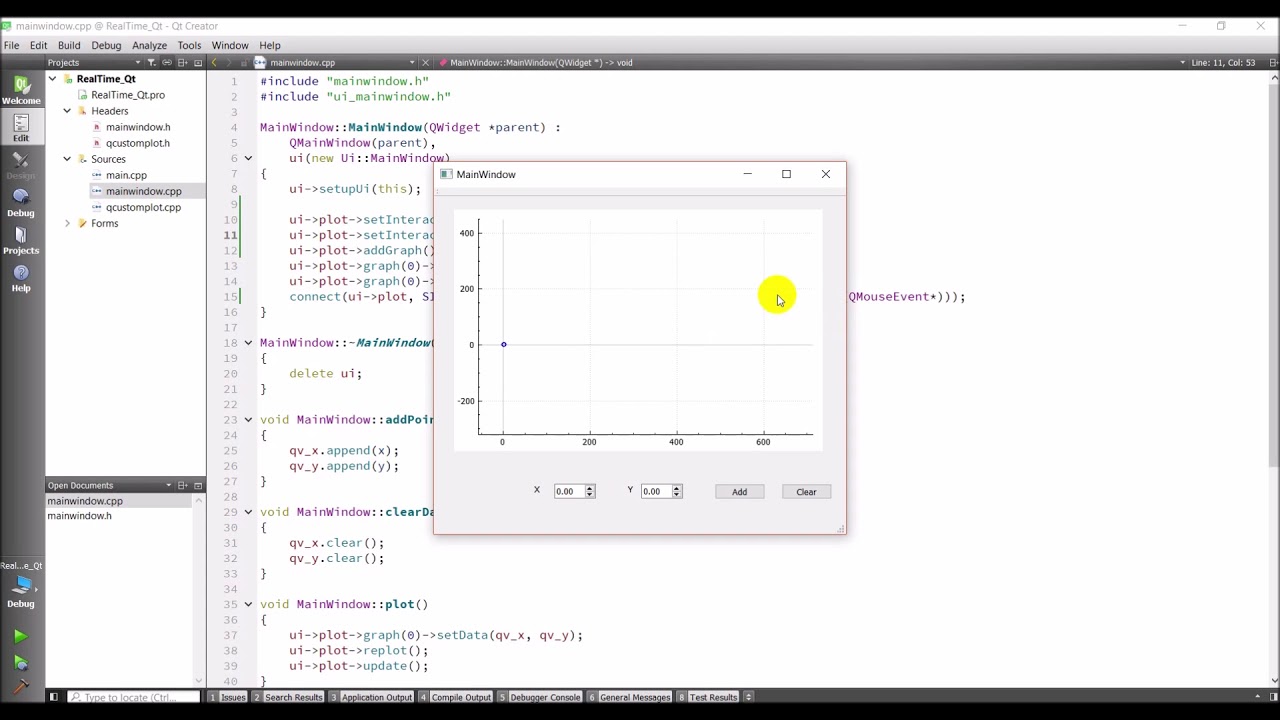The width and height of the screenshot is (1280, 720).
Task: Focus the X value input field
Action: point(569,491)
